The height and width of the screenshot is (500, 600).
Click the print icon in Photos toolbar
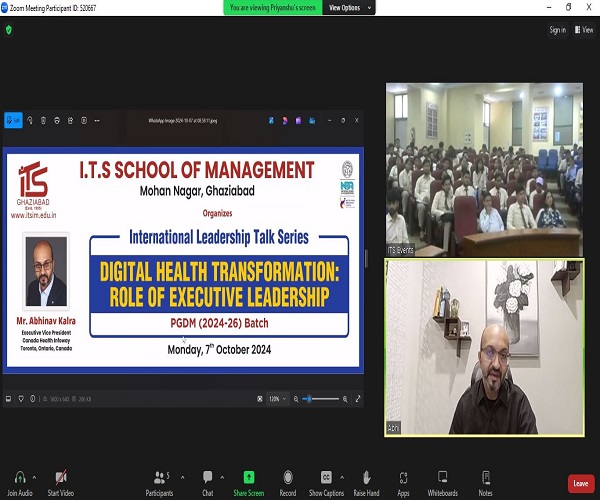(57, 121)
